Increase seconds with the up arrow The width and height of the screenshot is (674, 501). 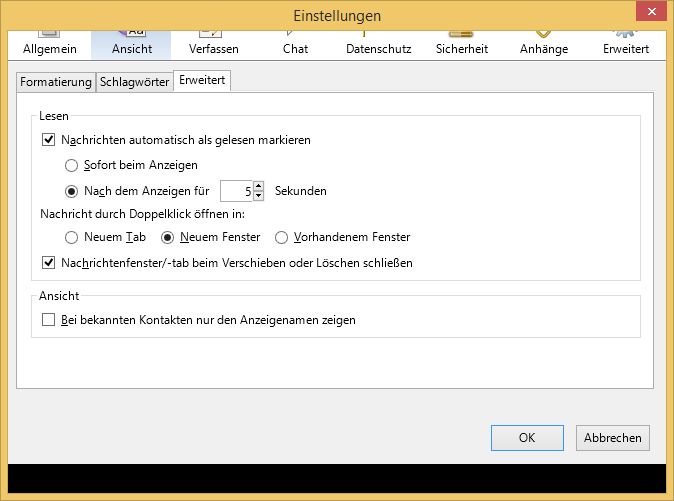[x=258, y=186]
